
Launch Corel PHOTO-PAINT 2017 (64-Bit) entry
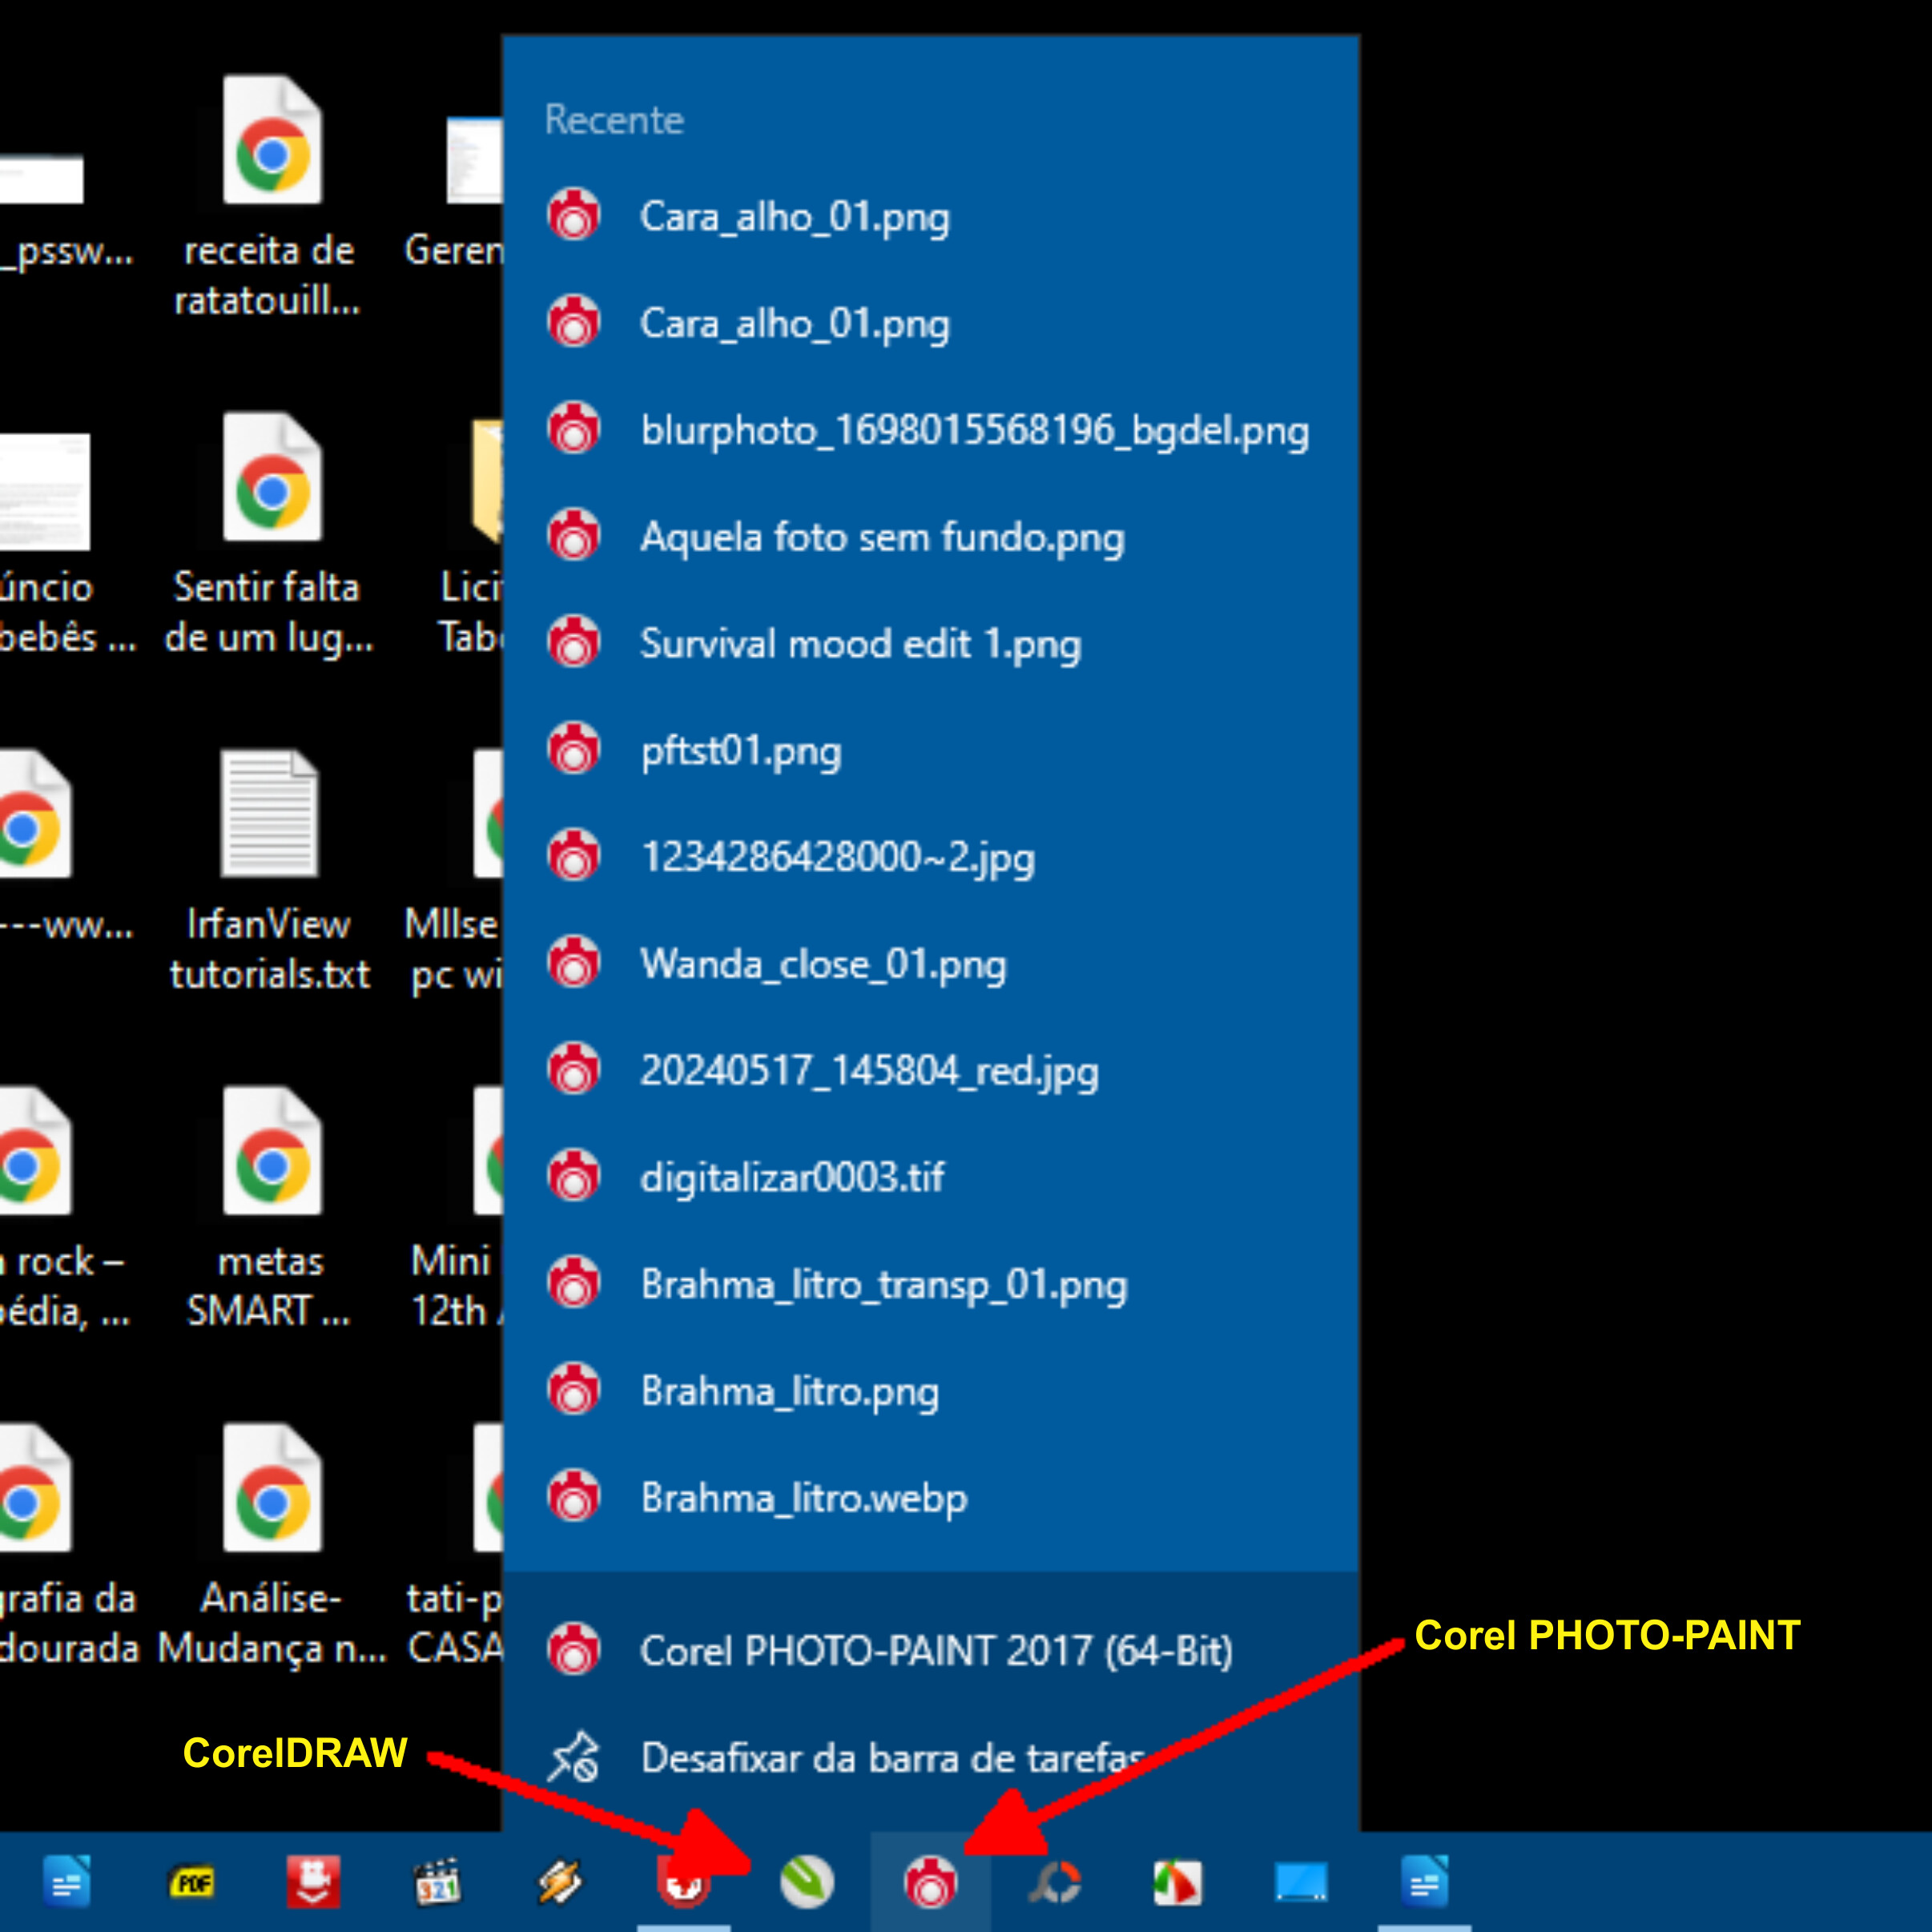[935, 1651]
